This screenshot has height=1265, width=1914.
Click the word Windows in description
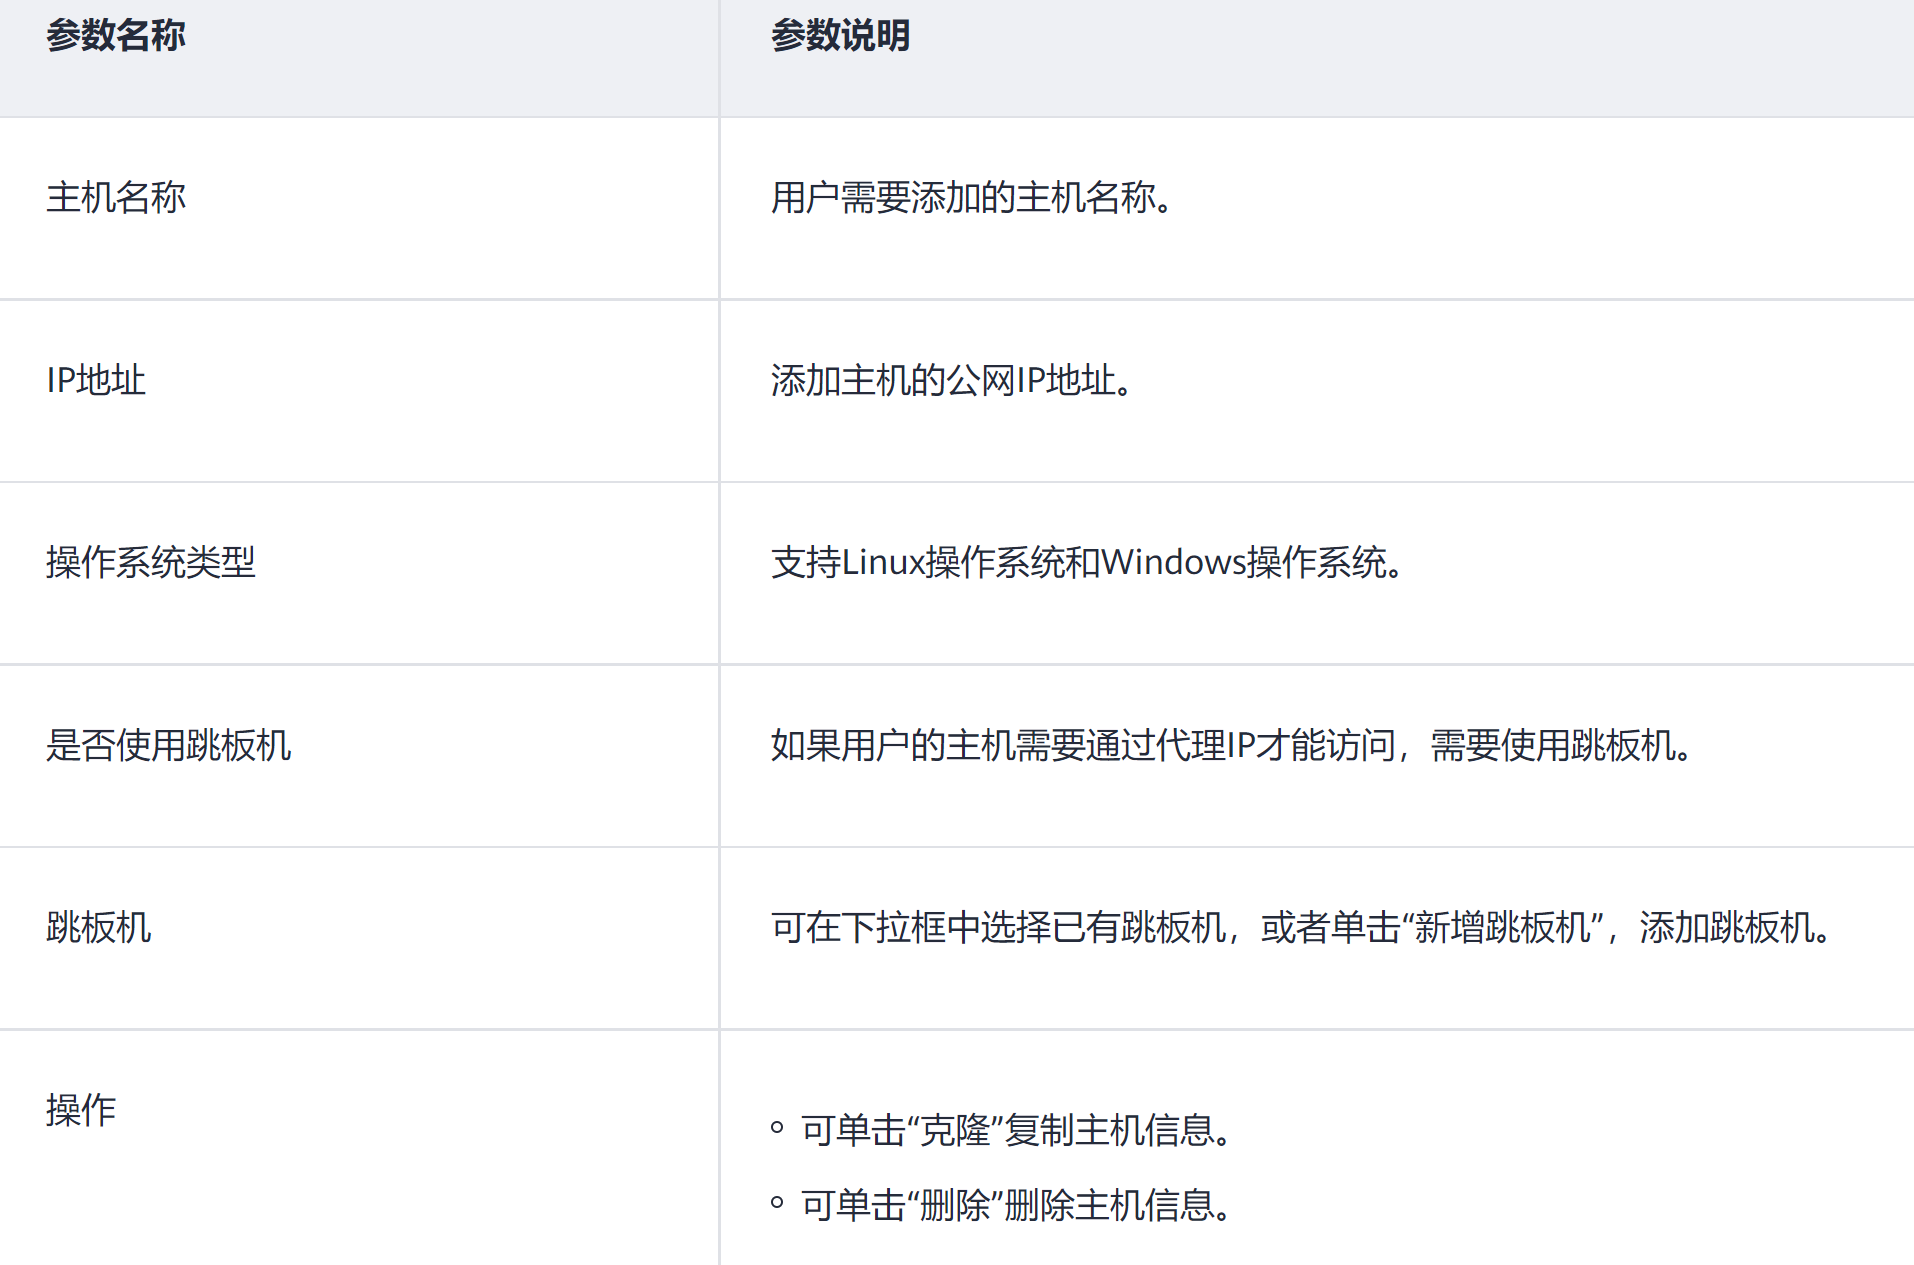coord(1174,563)
